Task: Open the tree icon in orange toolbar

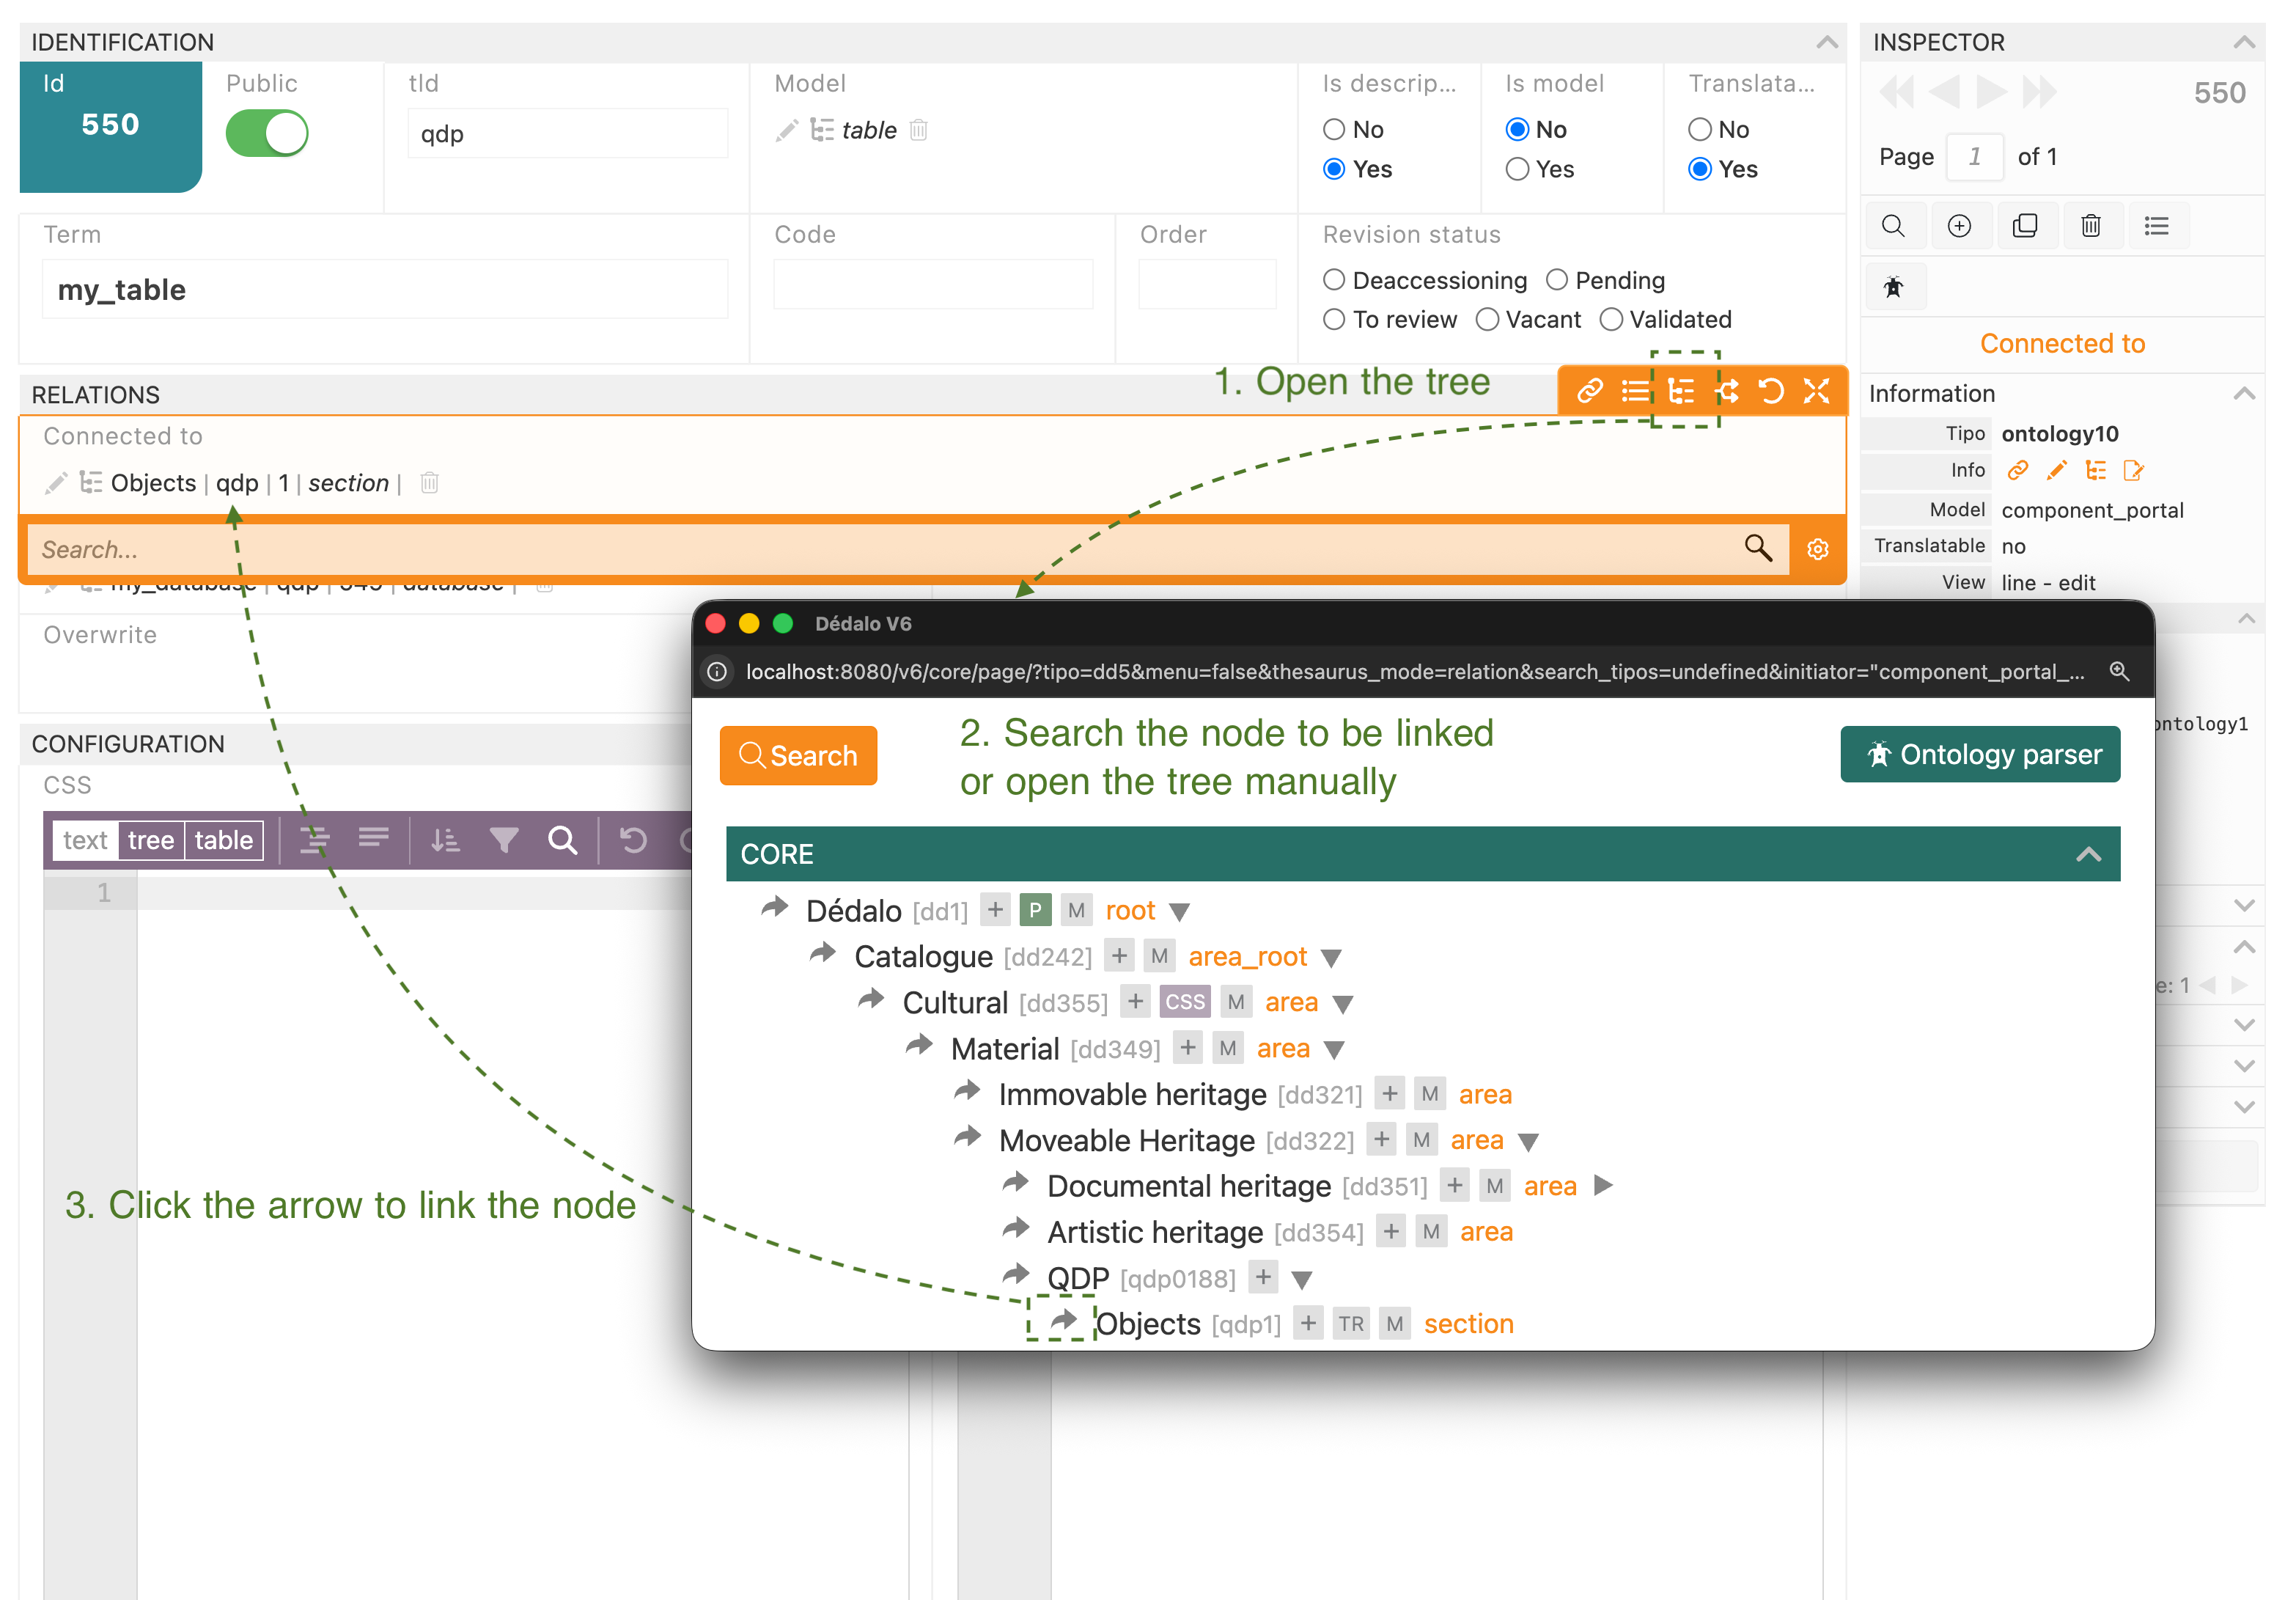Action: click(x=1682, y=391)
